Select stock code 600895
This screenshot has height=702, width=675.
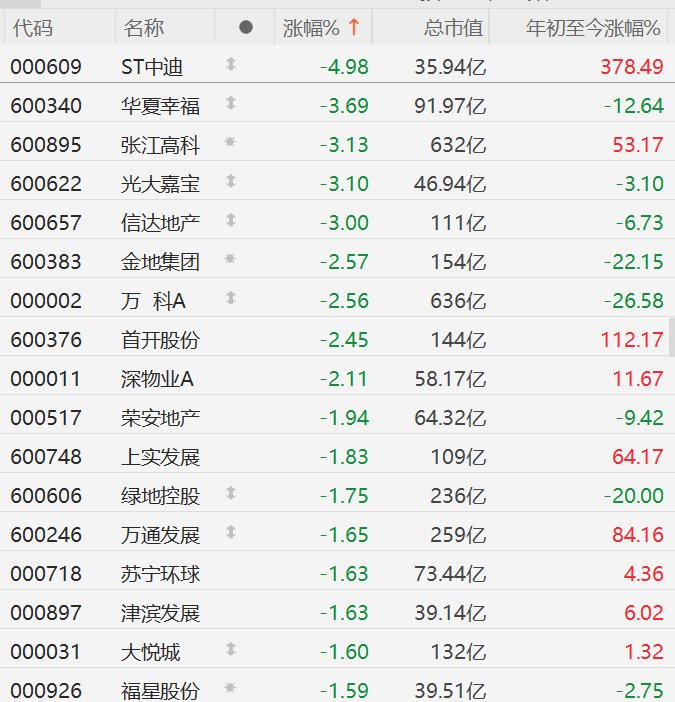coord(46,145)
